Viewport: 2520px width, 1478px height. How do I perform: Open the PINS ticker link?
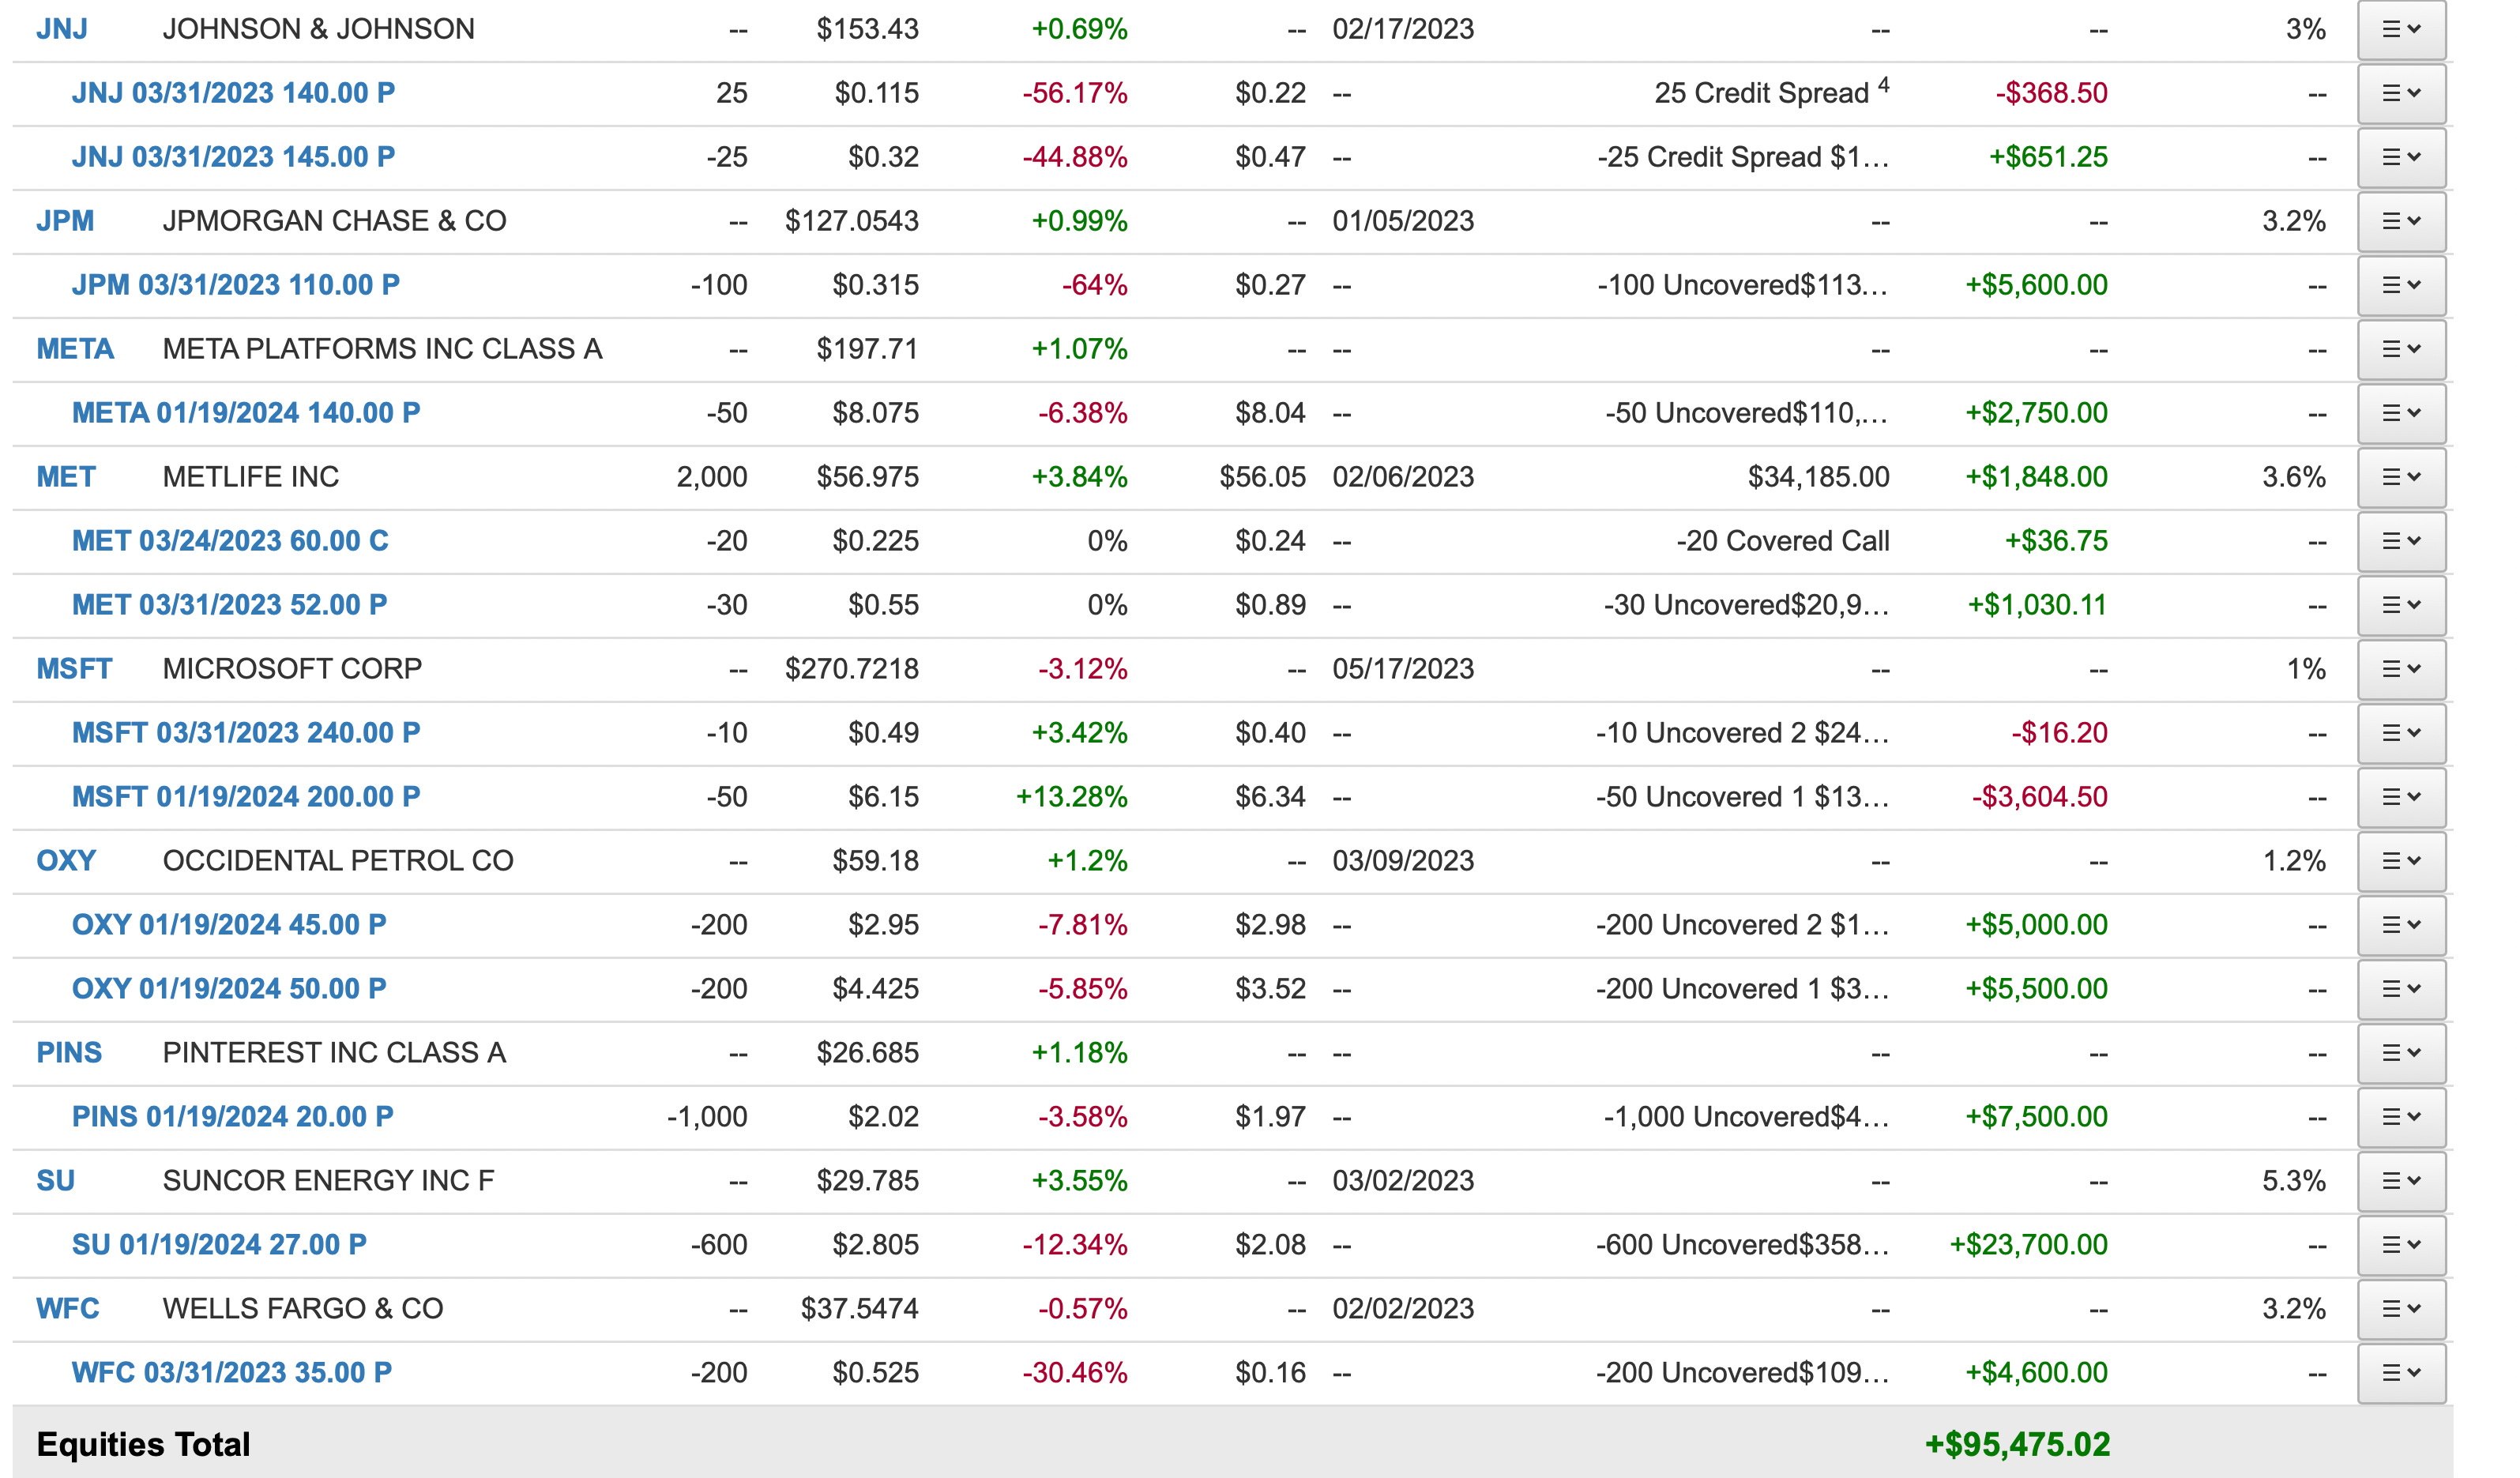[x=69, y=1053]
